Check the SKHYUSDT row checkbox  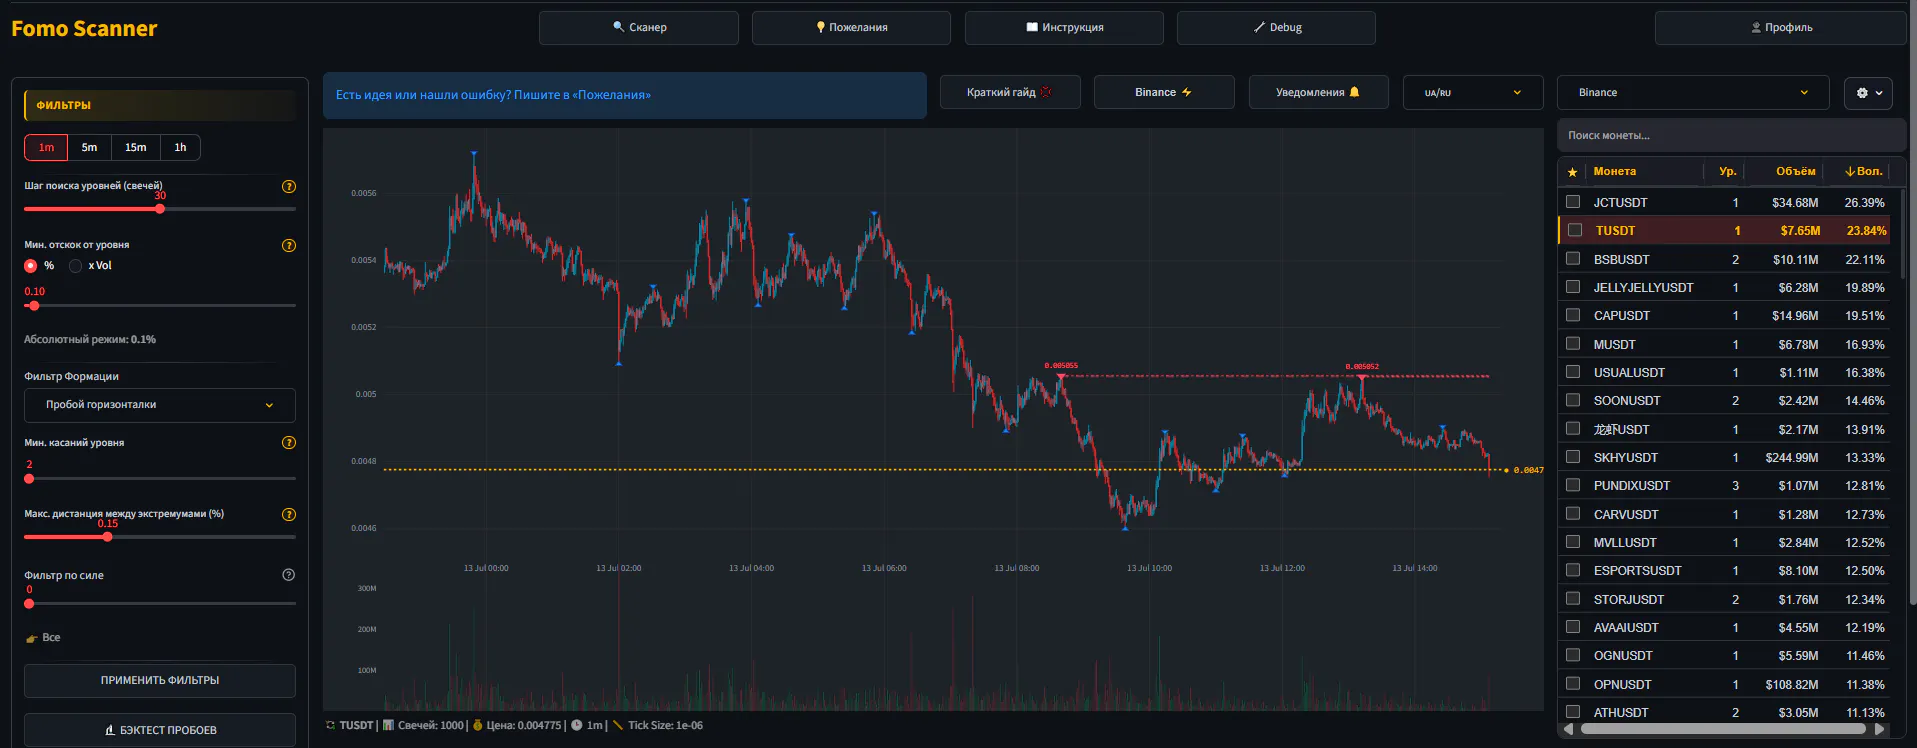click(1573, 457)
